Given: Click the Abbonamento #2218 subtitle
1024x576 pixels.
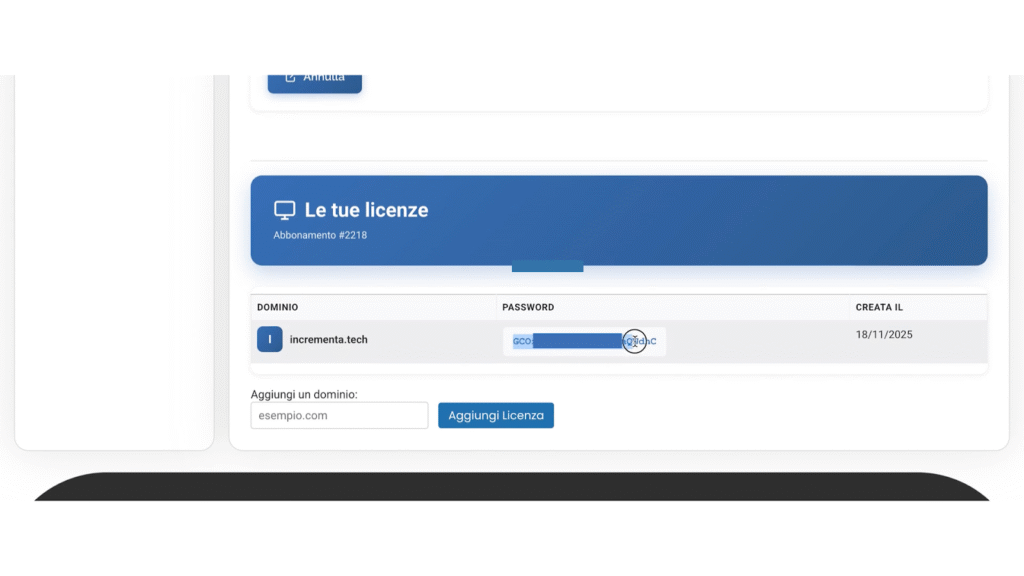Looking at the screenshot, I should pos(313,235).
